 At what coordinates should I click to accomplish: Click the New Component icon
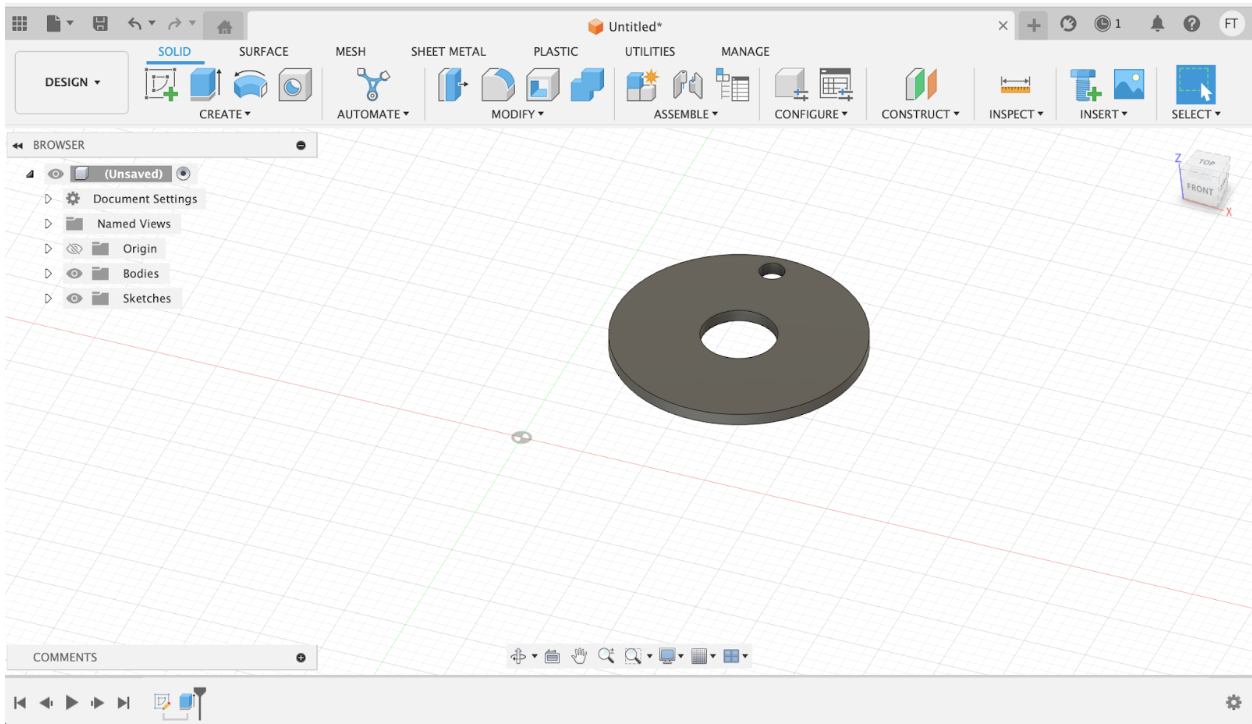point(642,85)
